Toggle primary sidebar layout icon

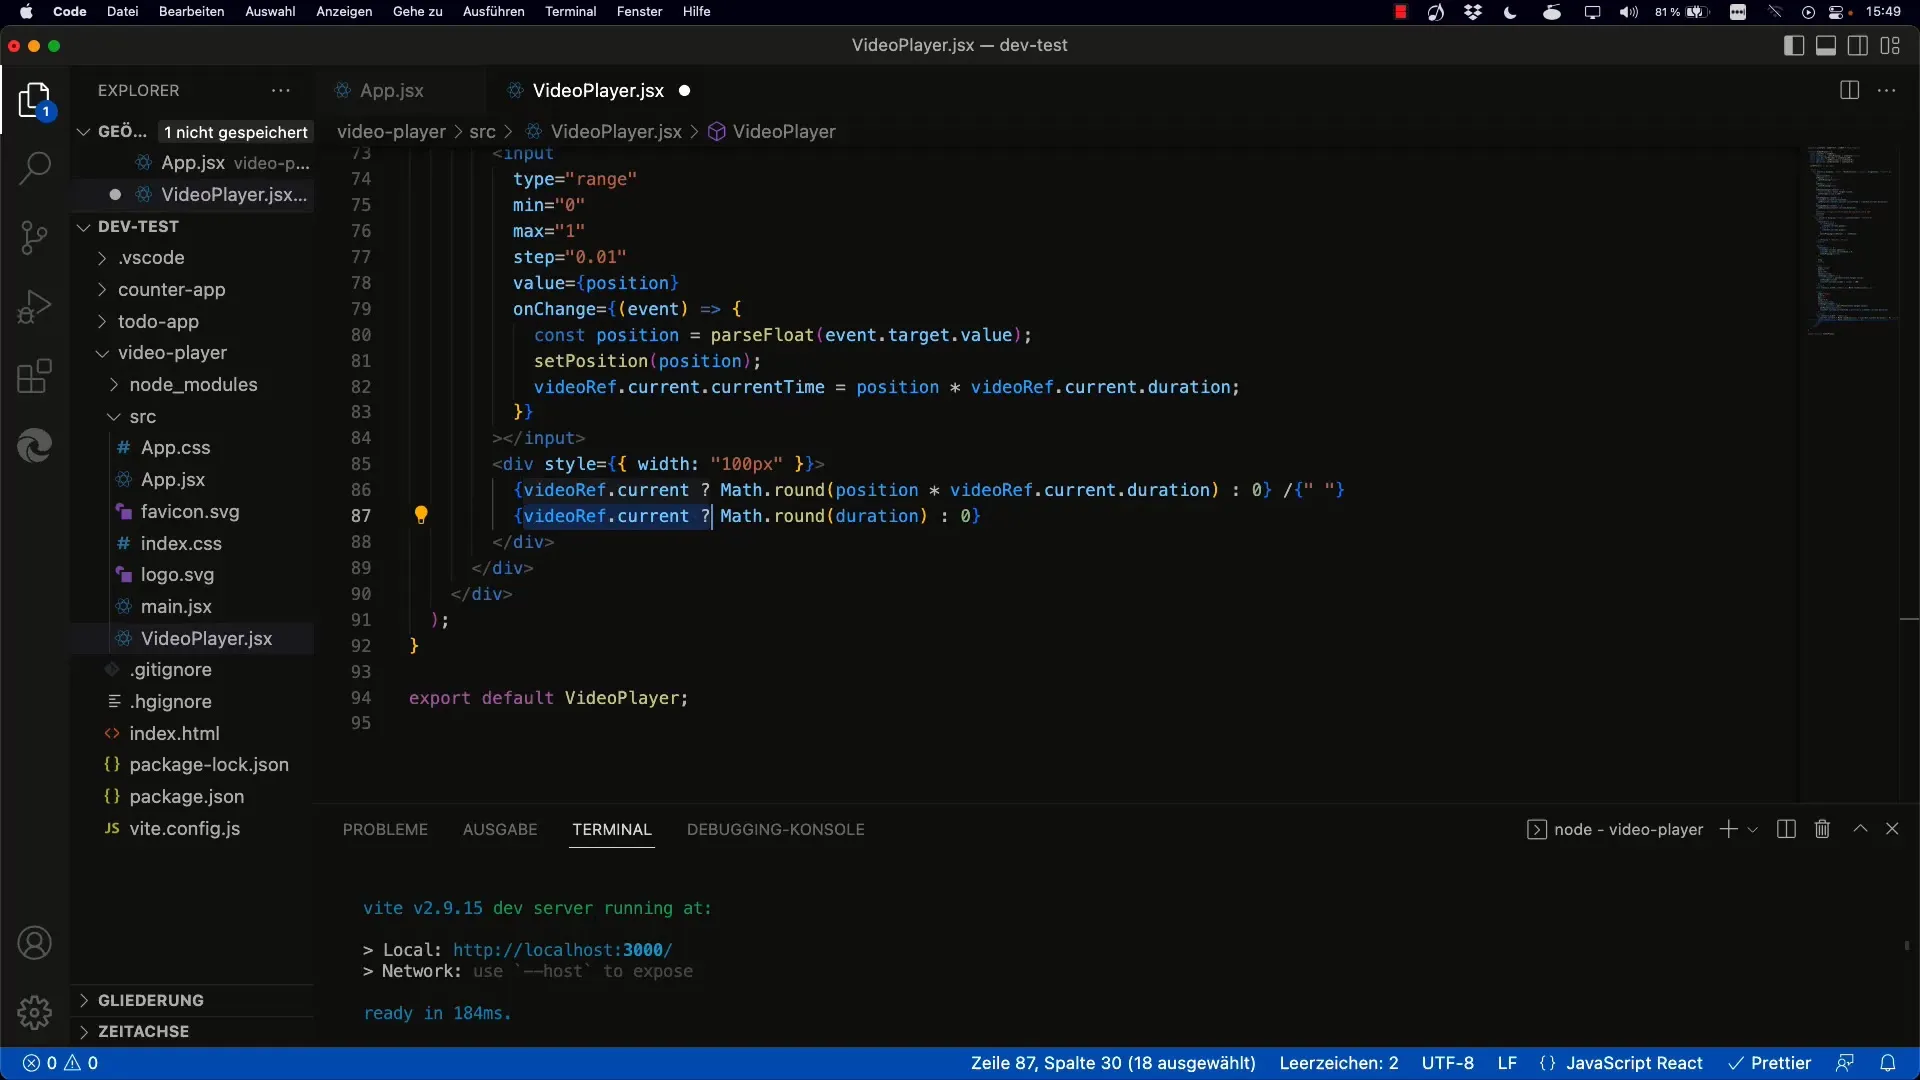pyautogui.click(x=1794, y=45)
